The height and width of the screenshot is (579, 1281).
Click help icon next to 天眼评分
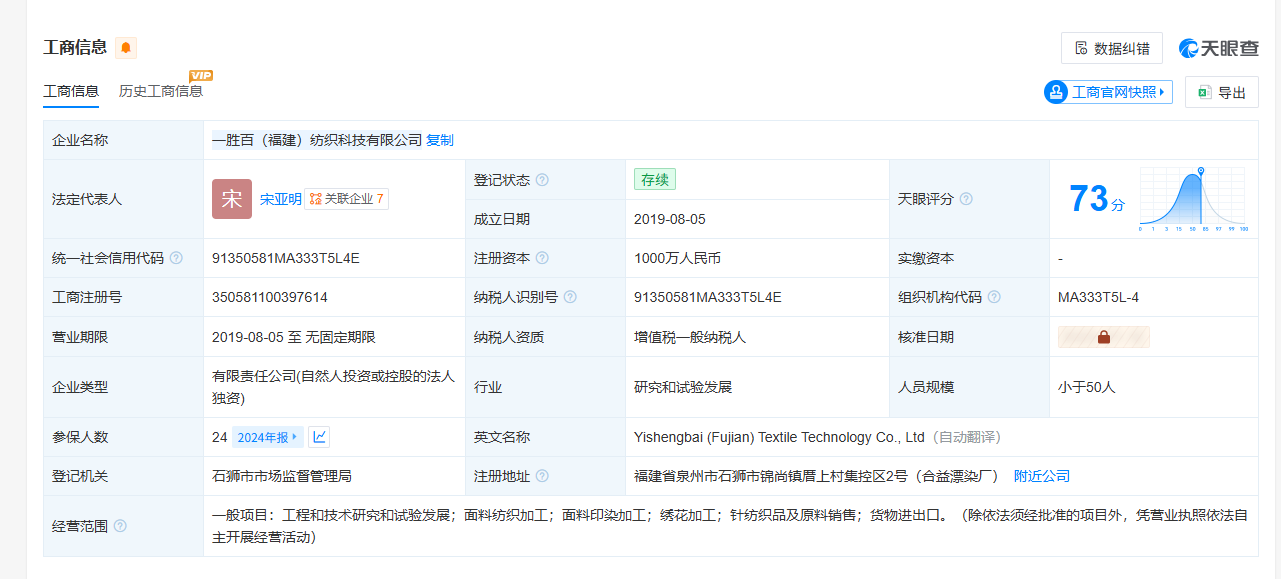[x=966, y=199]
